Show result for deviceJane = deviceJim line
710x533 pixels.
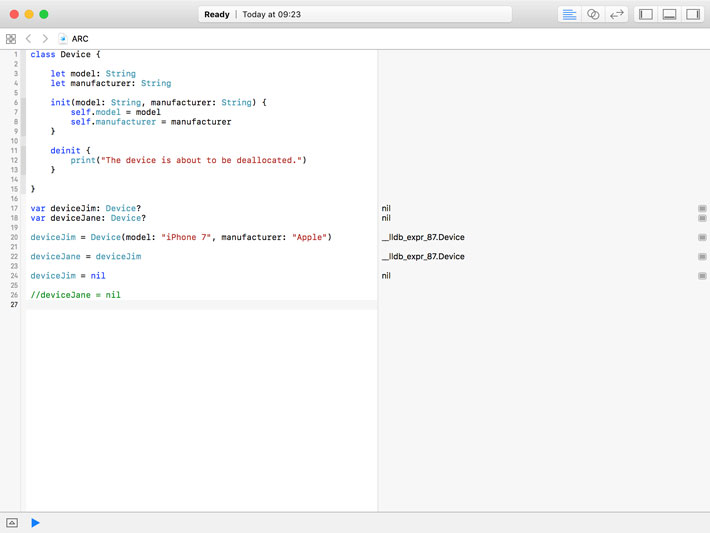click(x=702, y=257)
